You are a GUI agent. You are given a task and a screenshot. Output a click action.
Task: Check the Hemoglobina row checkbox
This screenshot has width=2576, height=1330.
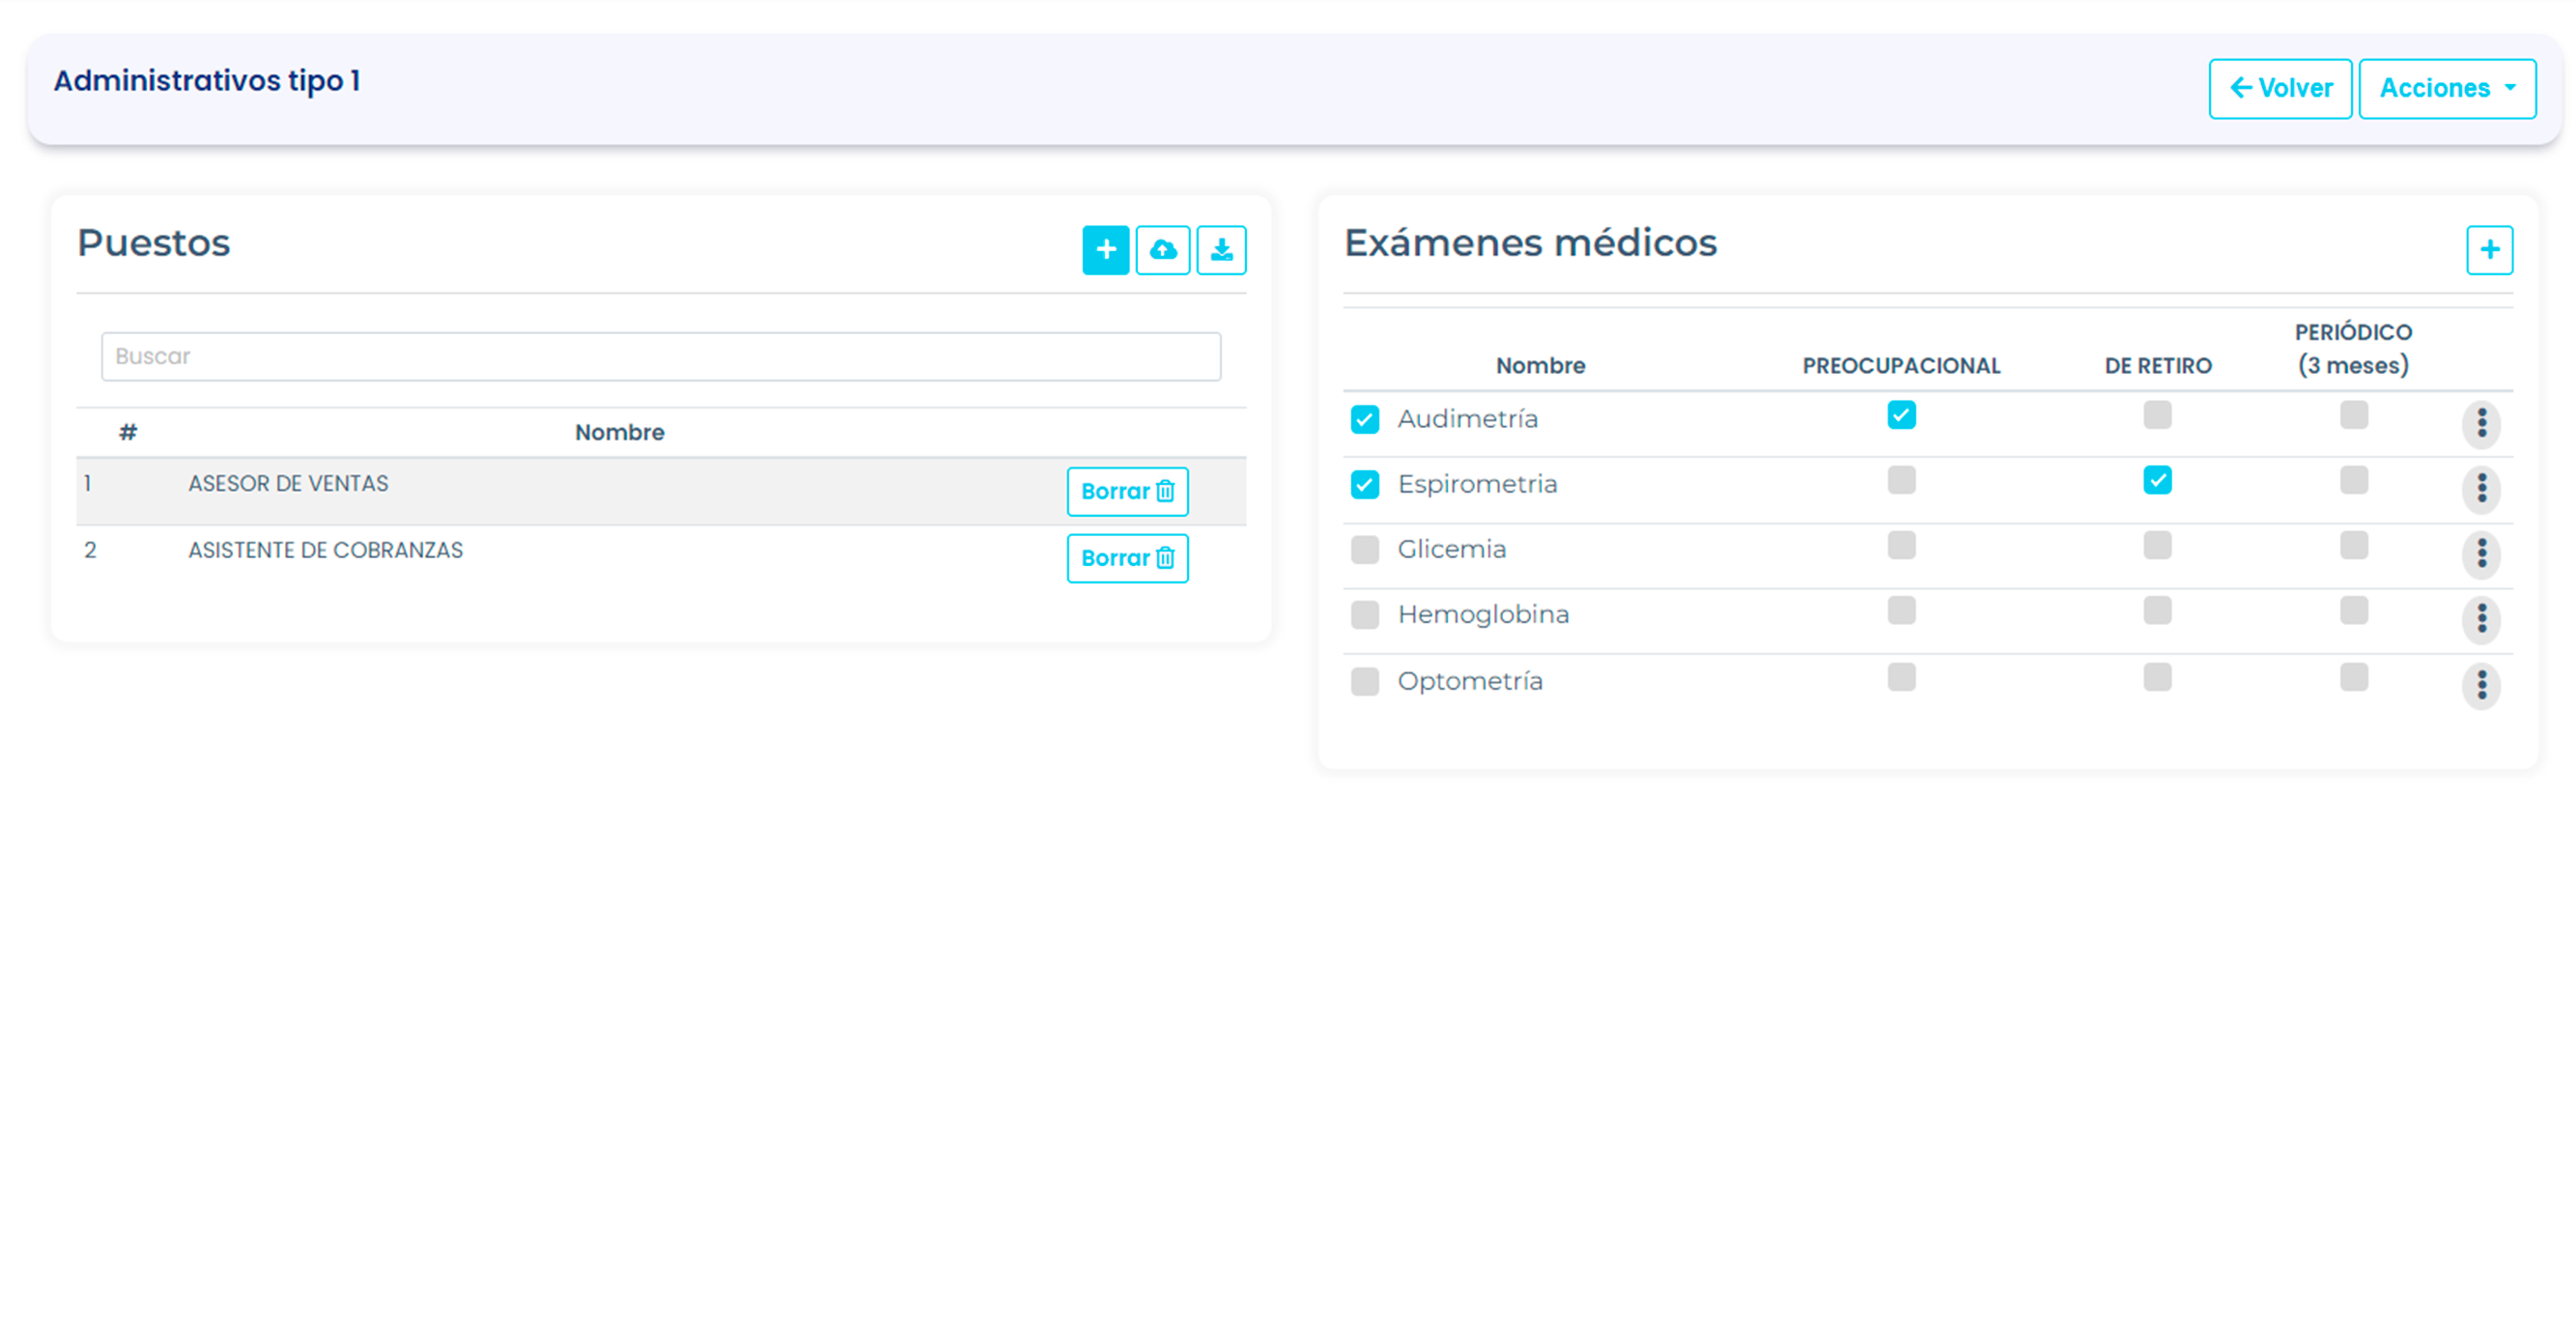coord(1364,615)
